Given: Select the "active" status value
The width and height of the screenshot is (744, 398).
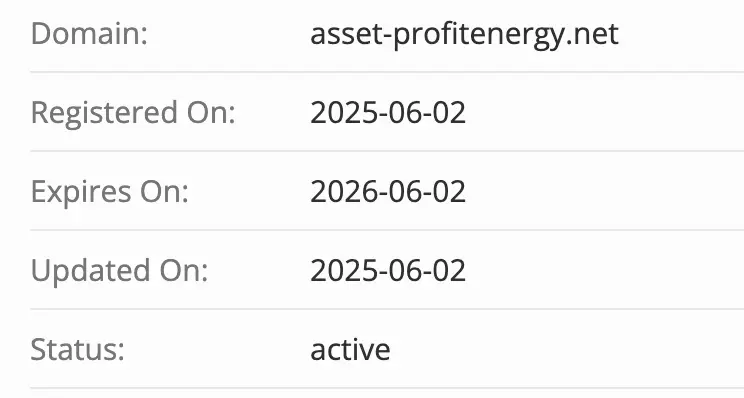Looking at the screenshot, I should tap(350, 350).
